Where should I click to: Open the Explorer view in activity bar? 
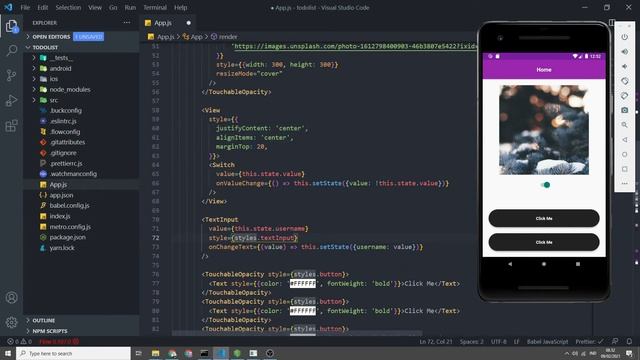11,27
